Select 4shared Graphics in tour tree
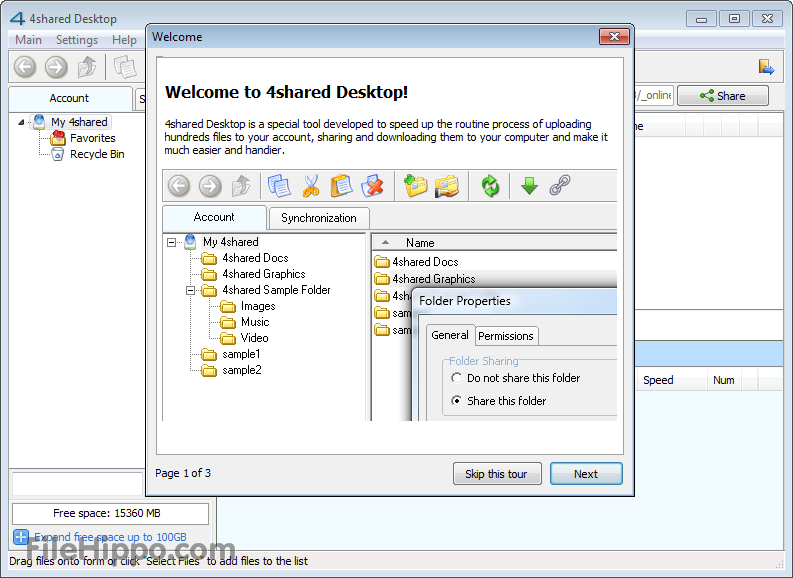 (x=263, y=274)
